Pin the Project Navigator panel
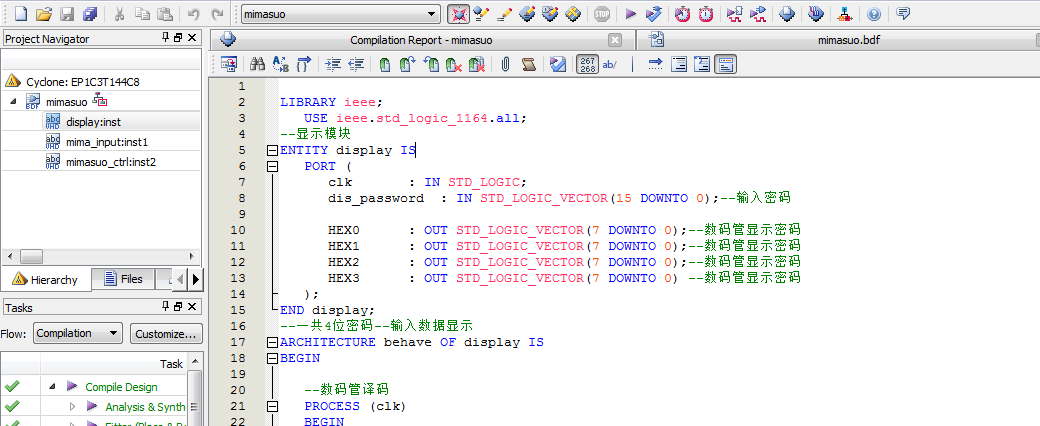This screenshot has height=426, width=1040. [x=166, y=38]
